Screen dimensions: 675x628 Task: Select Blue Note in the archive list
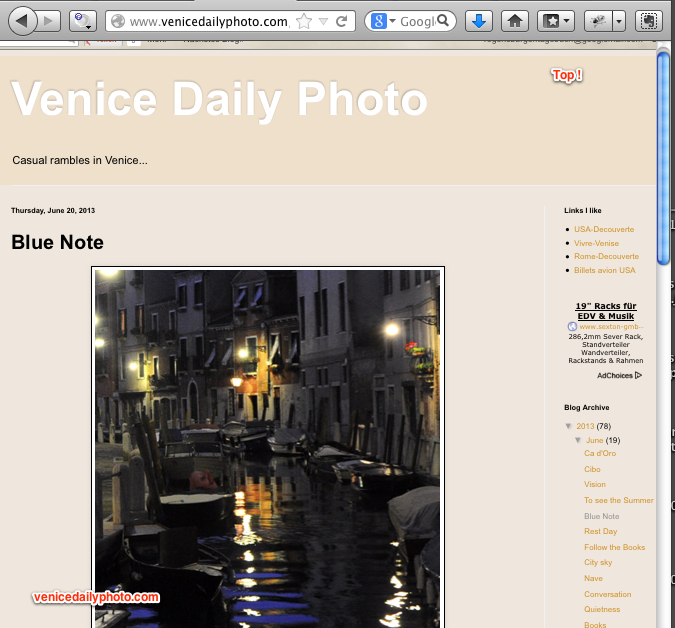[601, 516]
